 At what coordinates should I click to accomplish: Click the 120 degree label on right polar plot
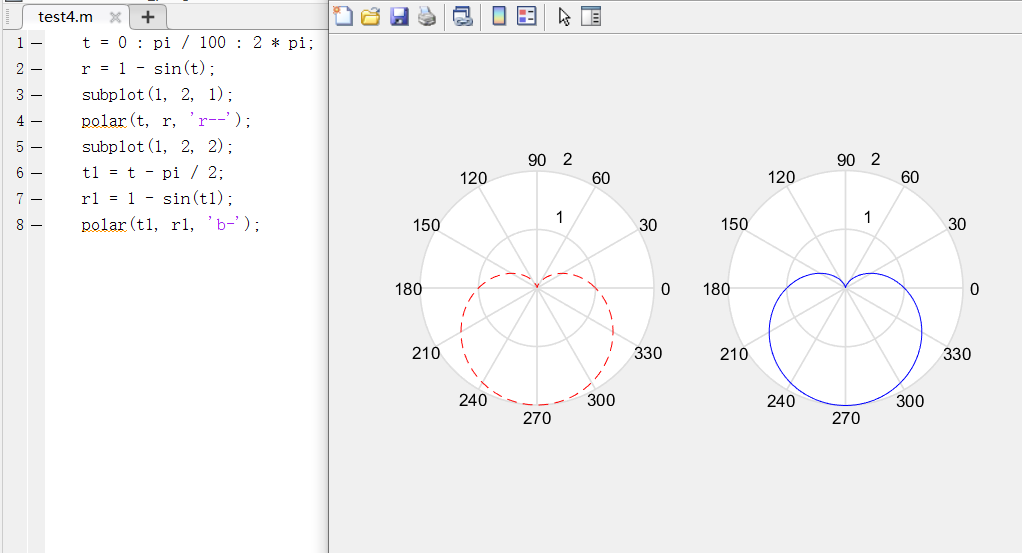[781, 177]
